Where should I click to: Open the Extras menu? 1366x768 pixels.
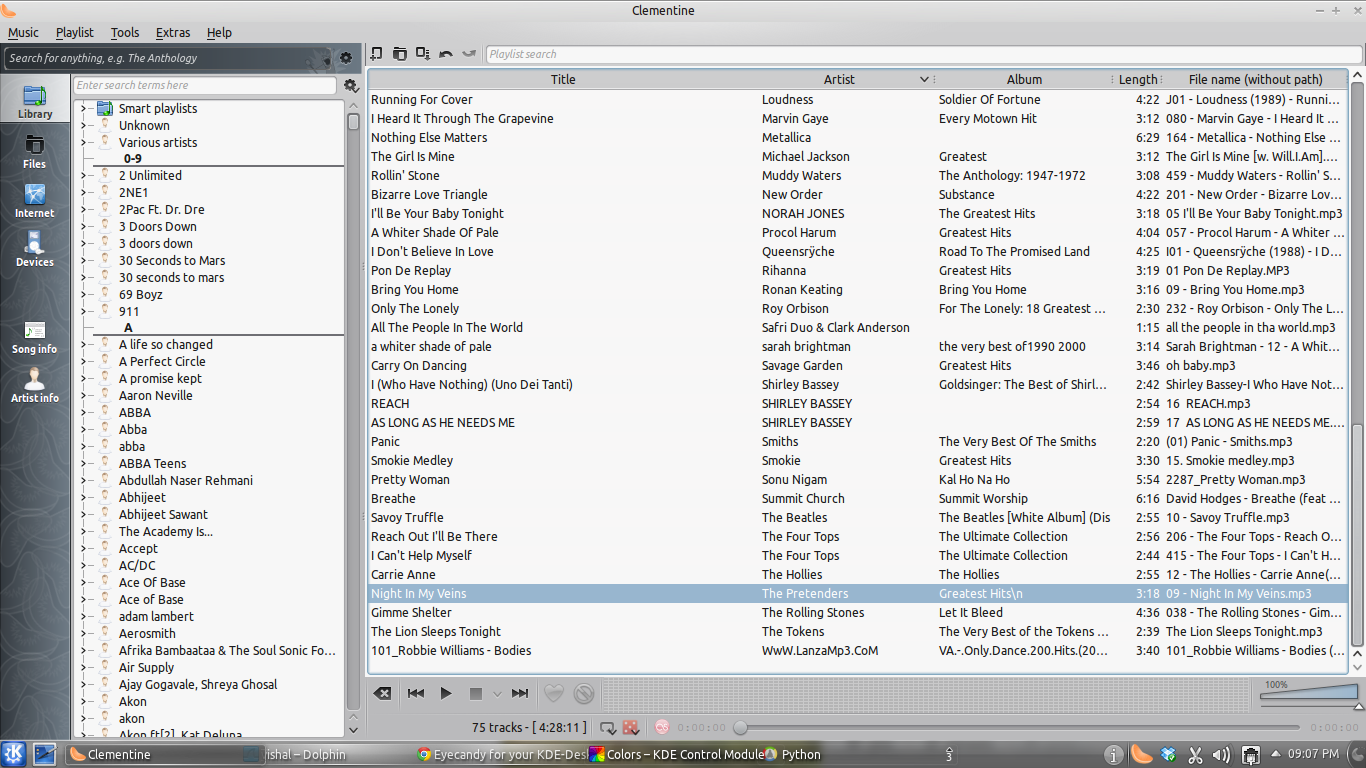(x=173, y=33)
